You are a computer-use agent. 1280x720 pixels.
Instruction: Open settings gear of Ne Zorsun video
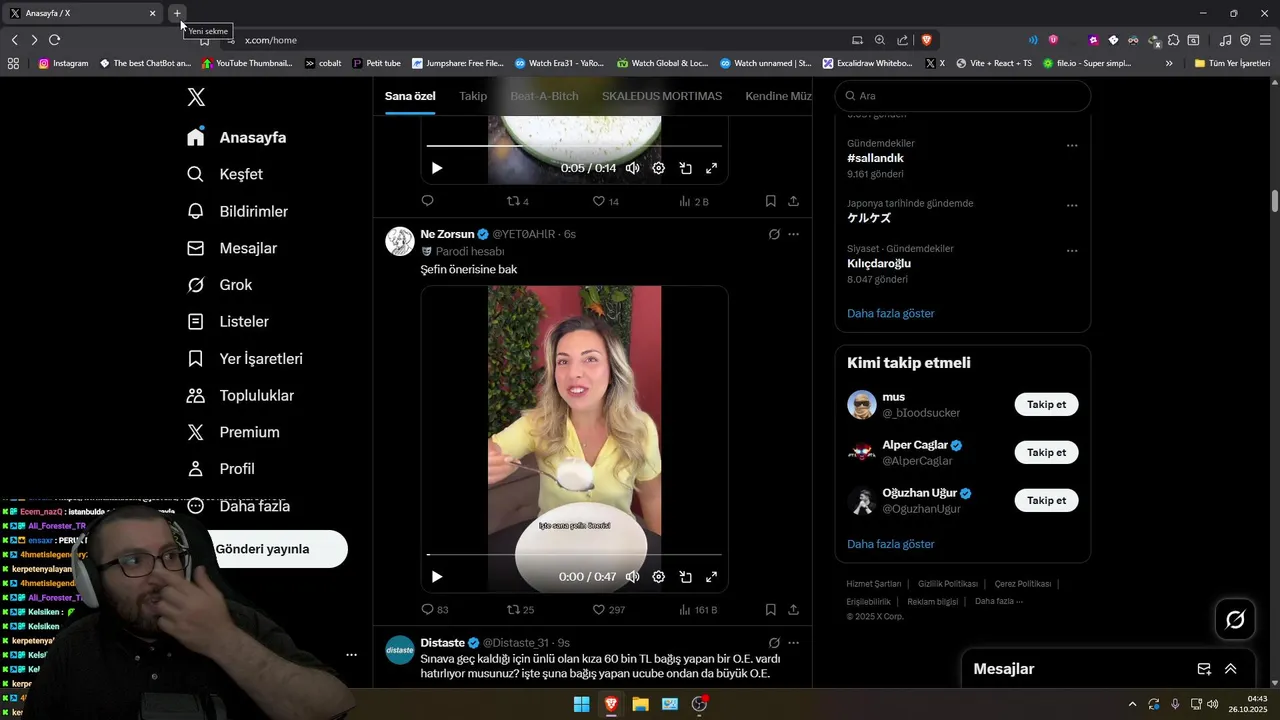(659, 577)
